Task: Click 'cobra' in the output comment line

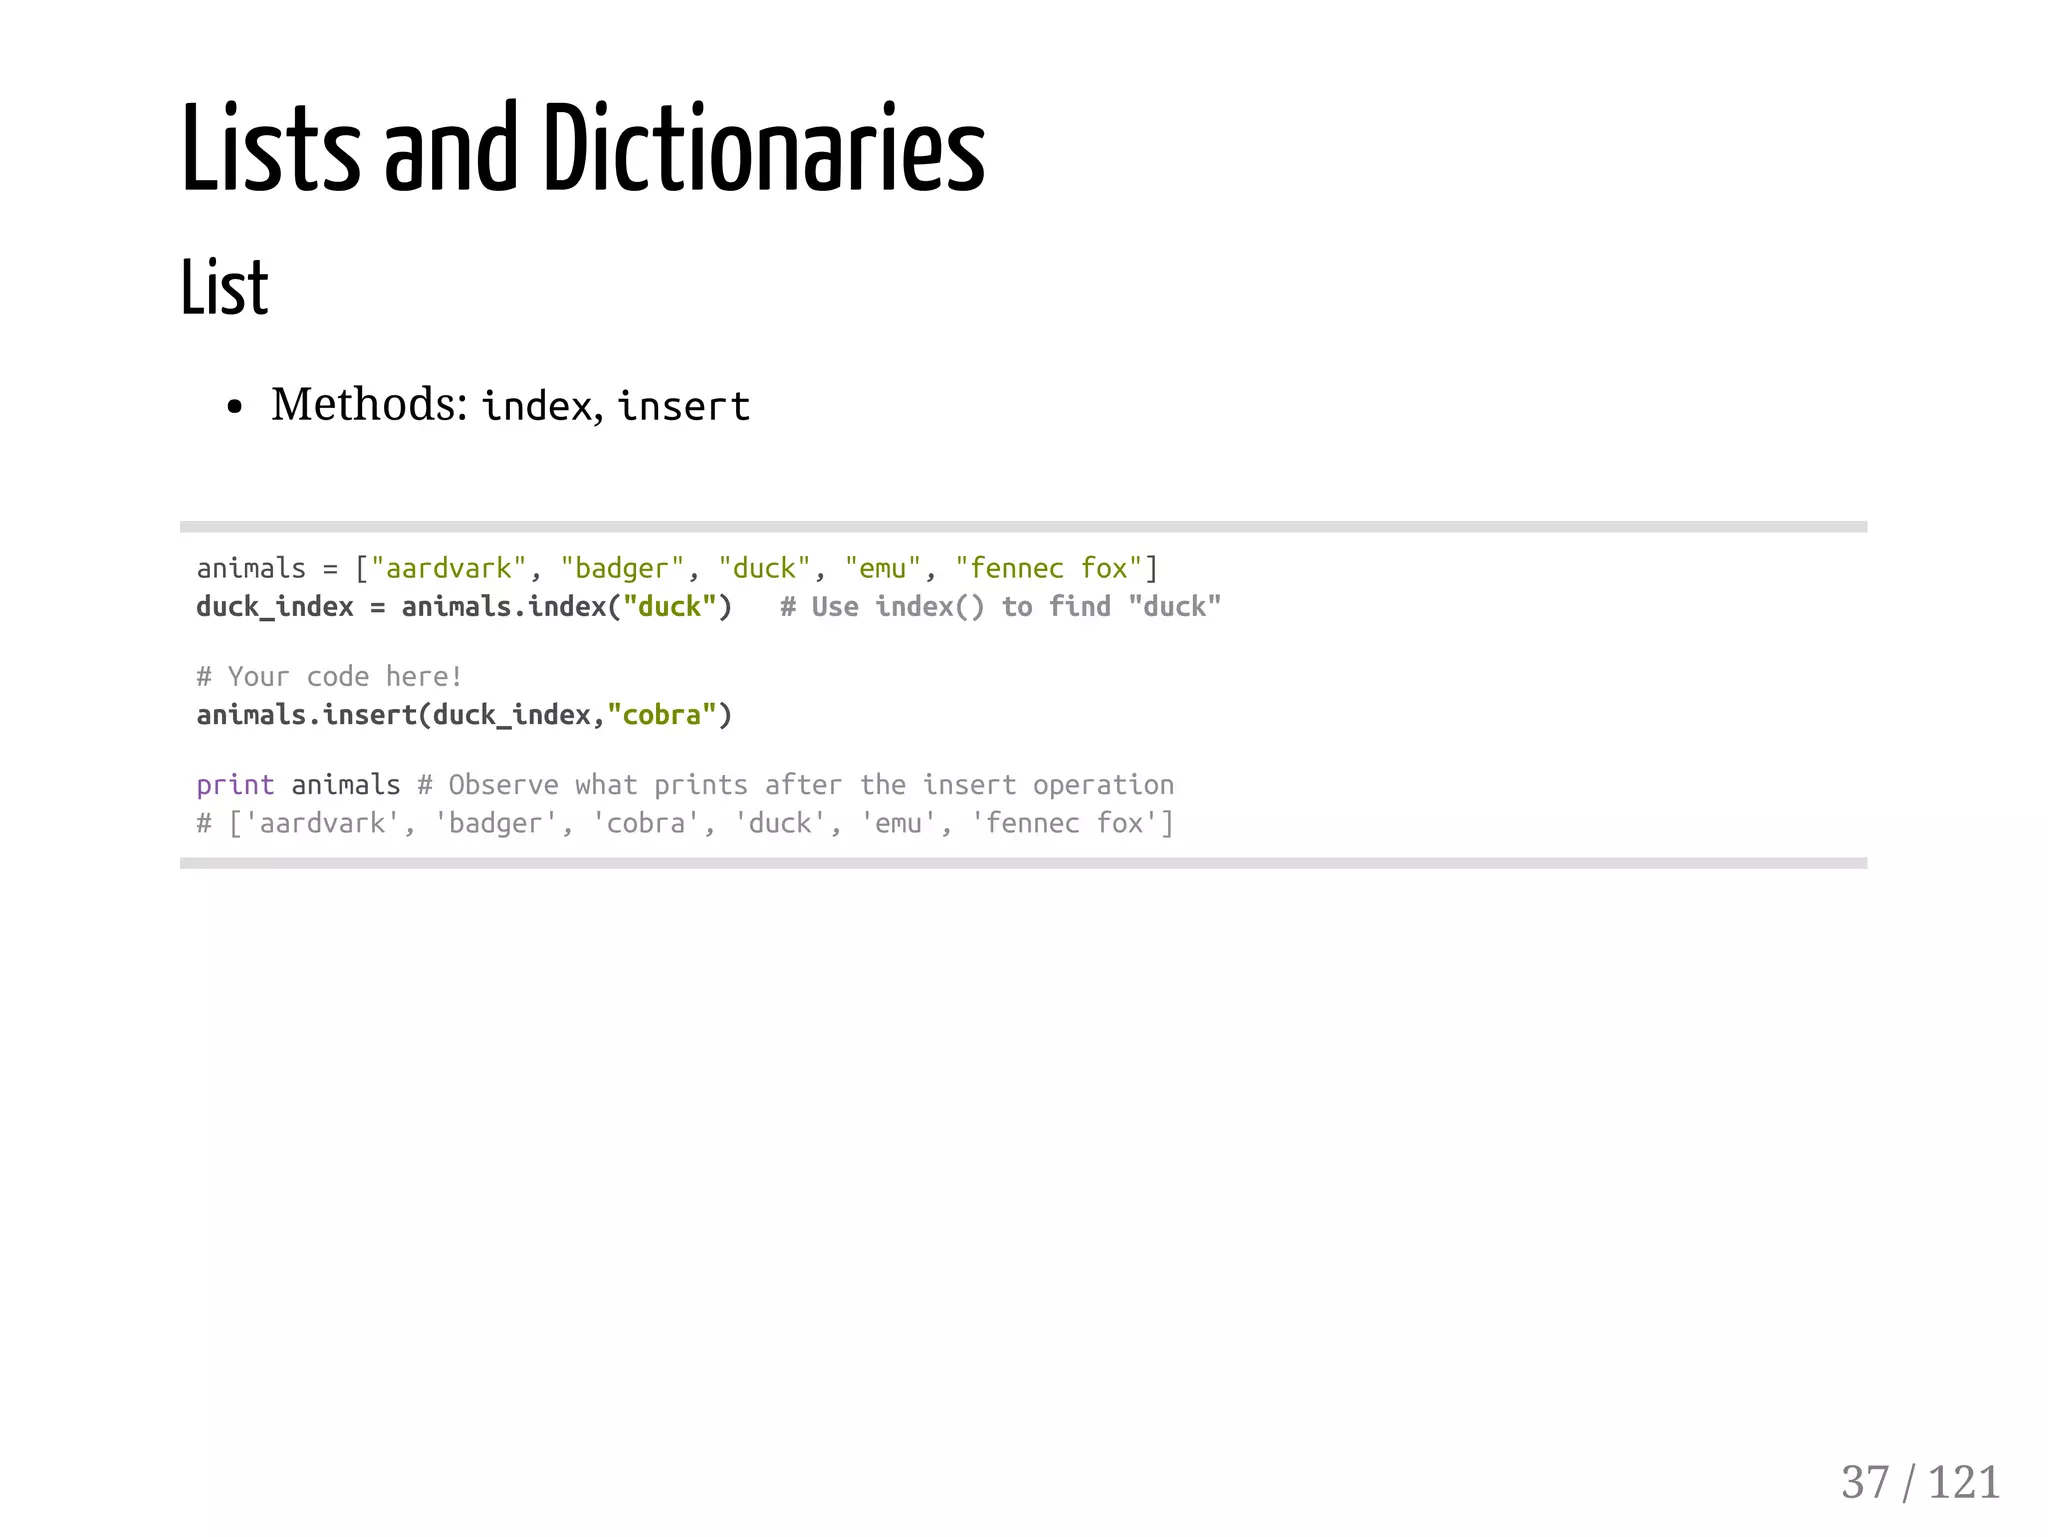Action: click(x=645, y=824)
